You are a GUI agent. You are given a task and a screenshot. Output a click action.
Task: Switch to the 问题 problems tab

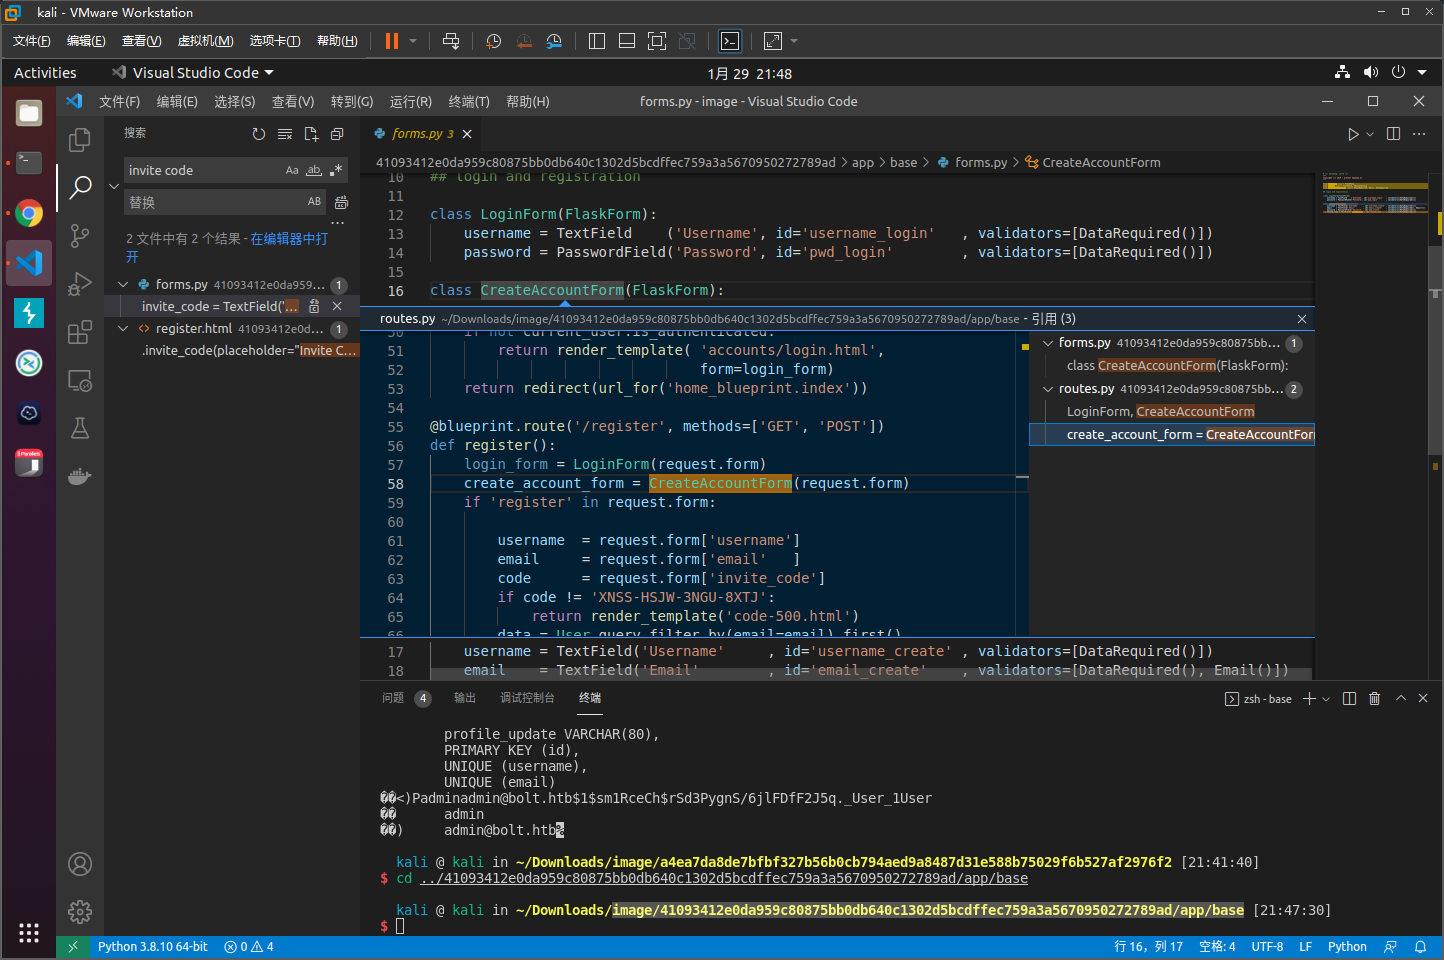(393, 698)
